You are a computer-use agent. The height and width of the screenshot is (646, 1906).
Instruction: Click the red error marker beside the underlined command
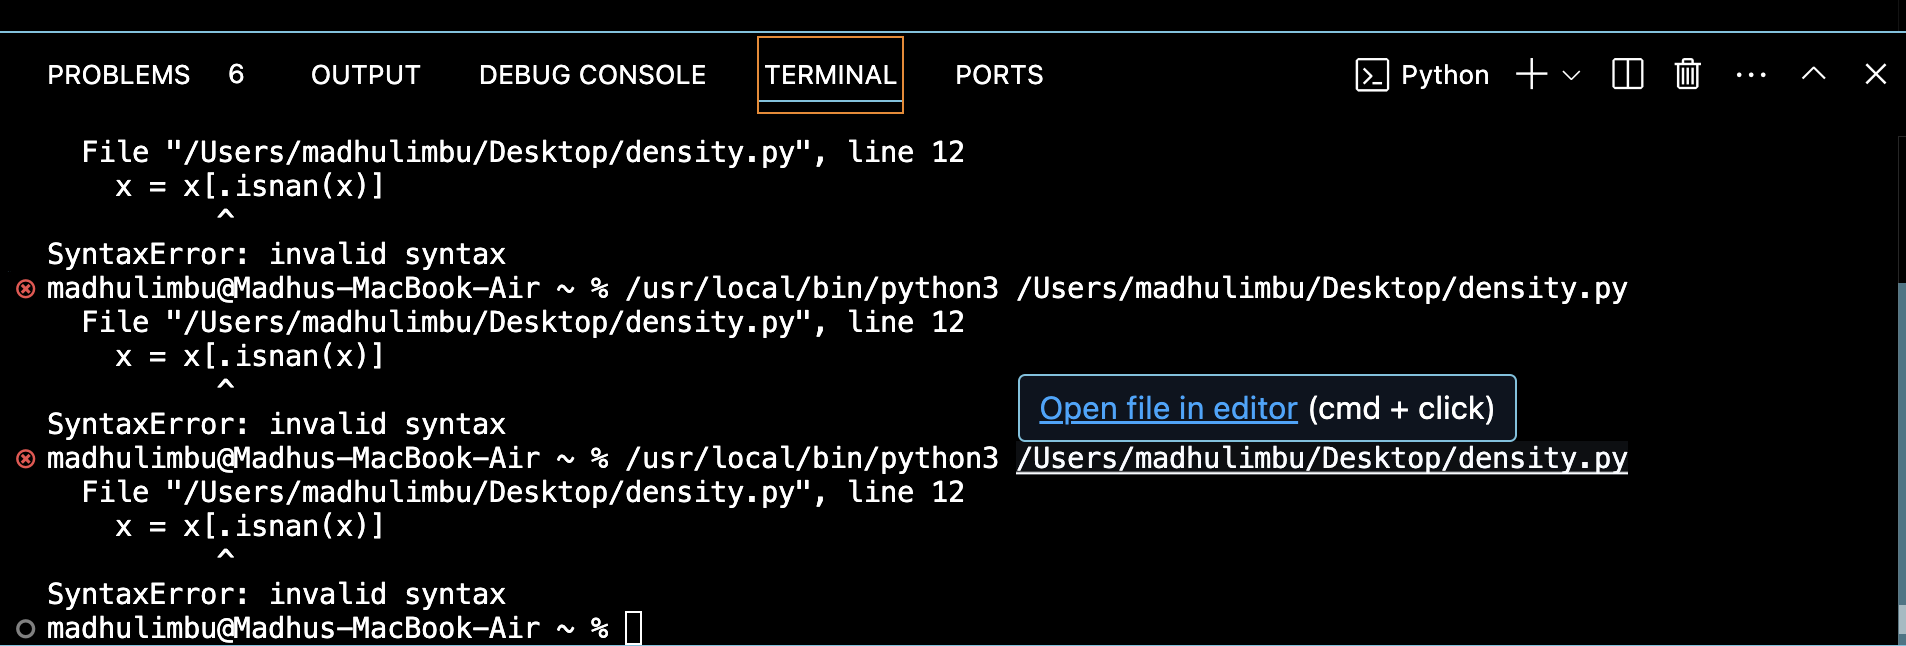click(26, 459)
